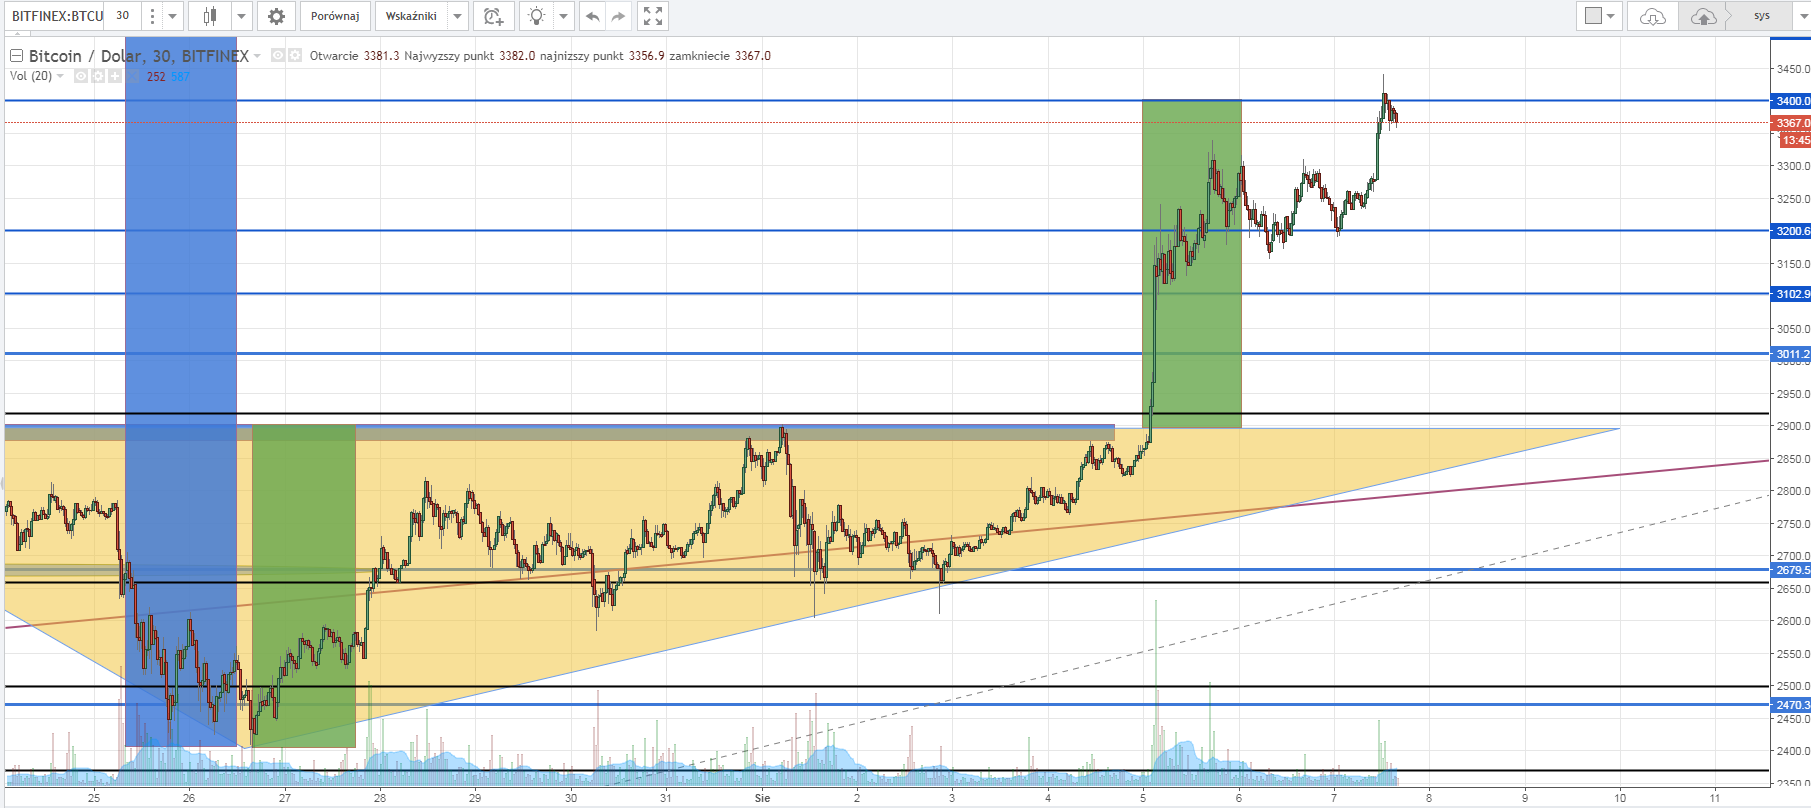The width and height of the screenshot is (1811, 808).
Task: Click the 13:45 countdown label
Action: tap(1794, 140)
